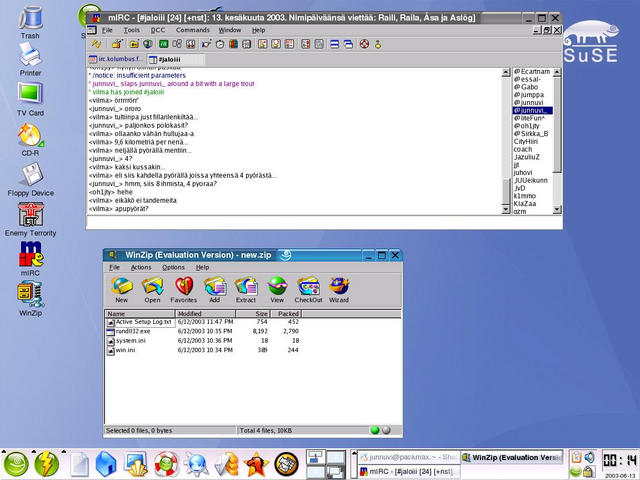Select Active Setup Log.txt in WinZip
The width and height of the screenshot is (640, 480).
point(140,322)
